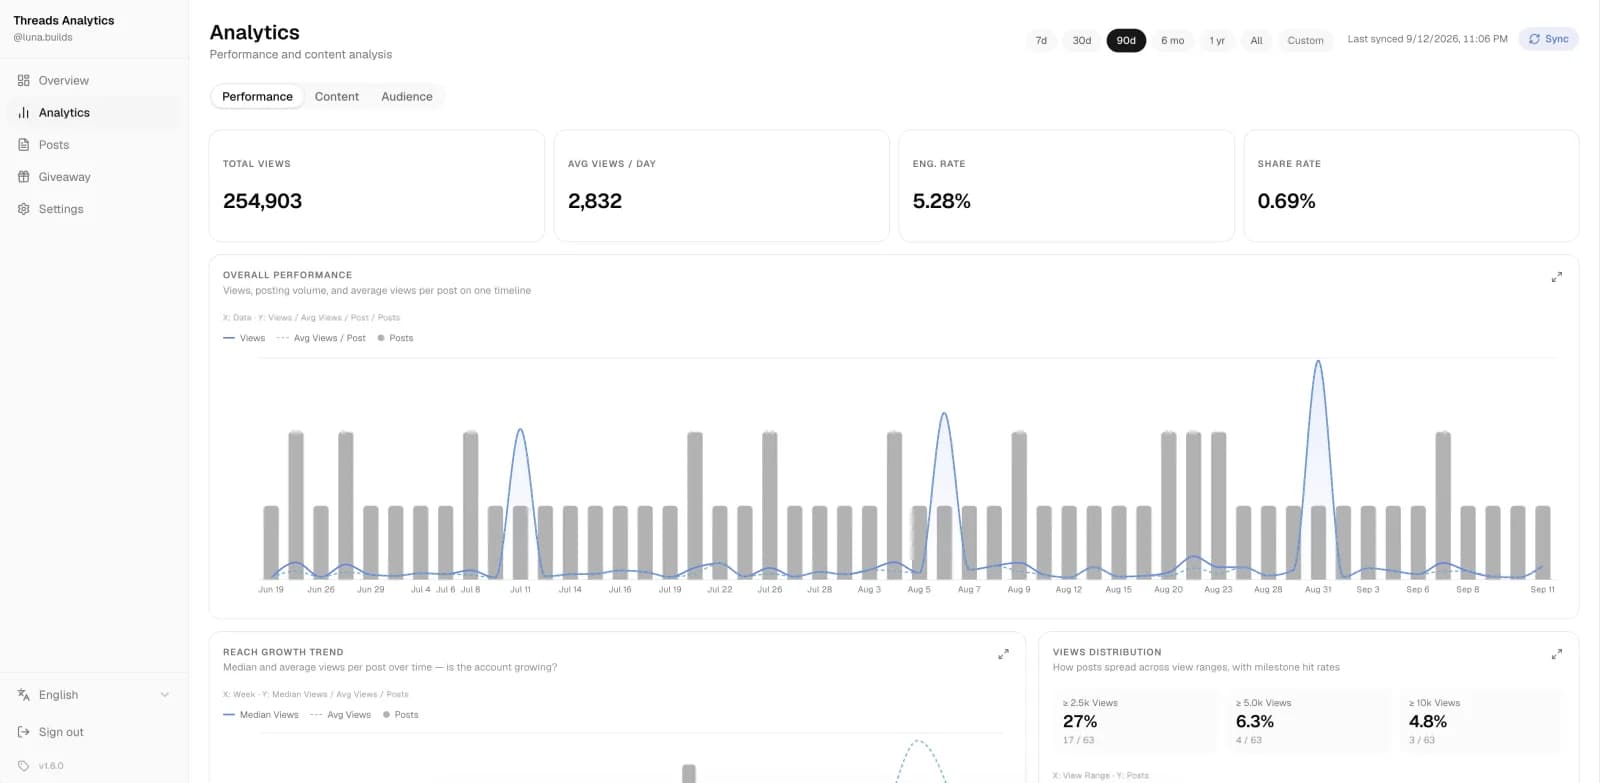
Task: Expand the Views Distribution chart
Action: point(1556,654)
